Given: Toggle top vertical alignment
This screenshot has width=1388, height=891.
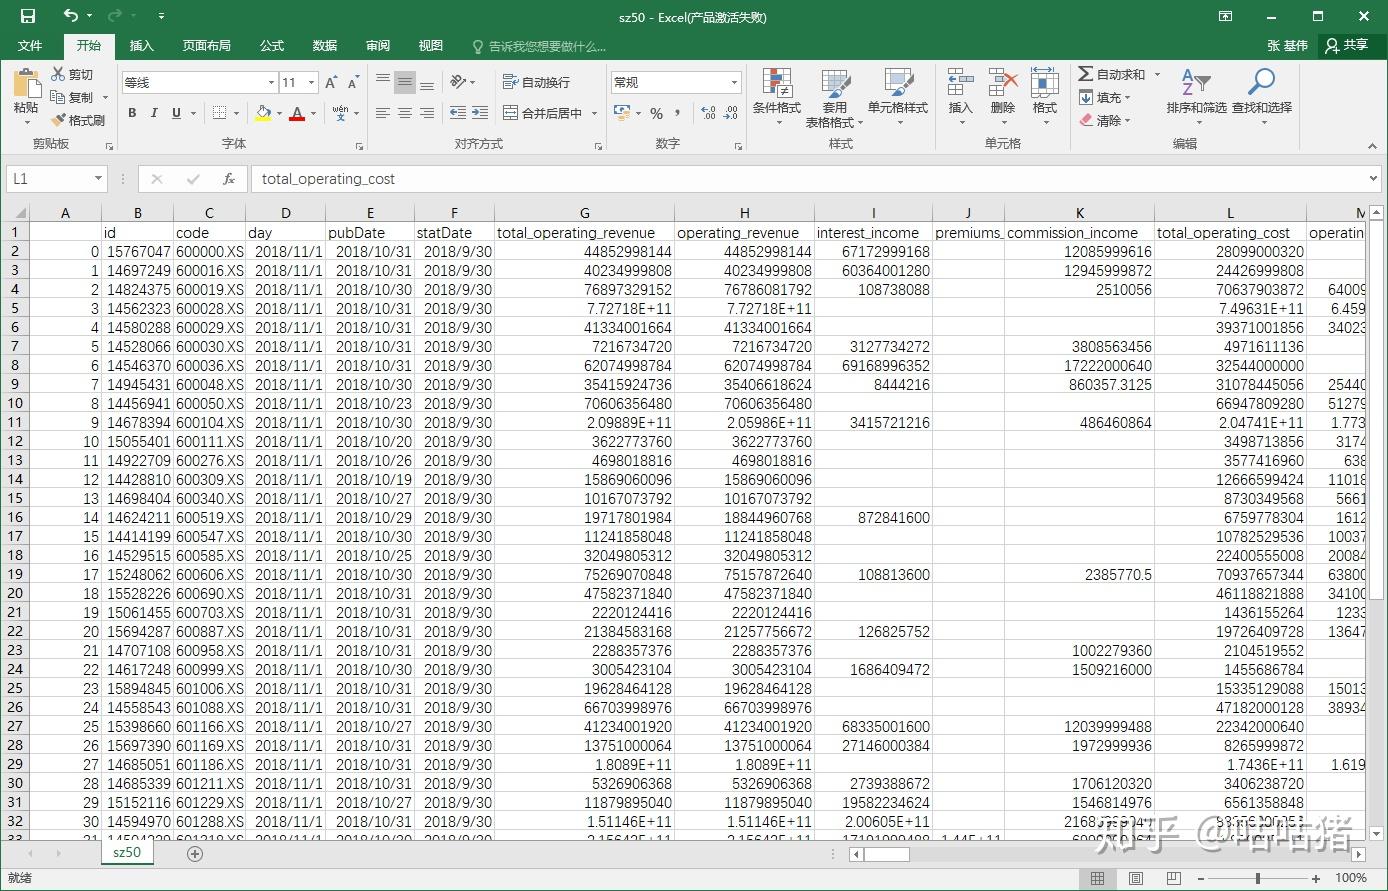Looking at the screenshot, I should coord(383,82).
